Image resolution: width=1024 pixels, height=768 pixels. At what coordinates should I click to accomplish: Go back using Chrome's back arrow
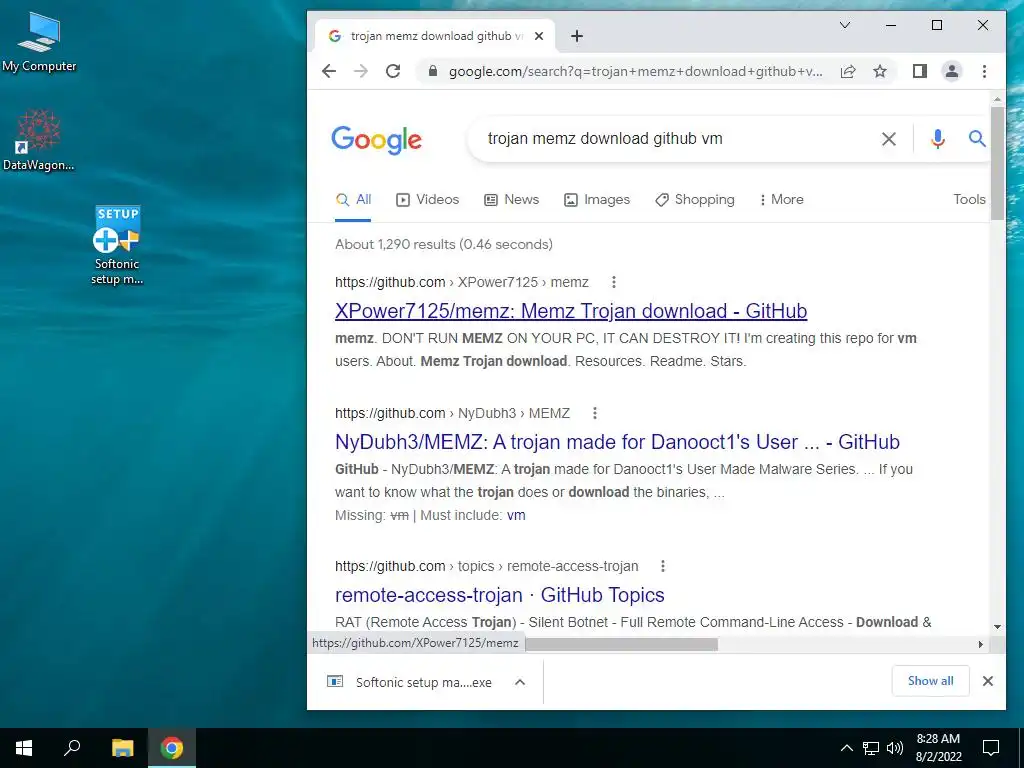click(329, 71)
